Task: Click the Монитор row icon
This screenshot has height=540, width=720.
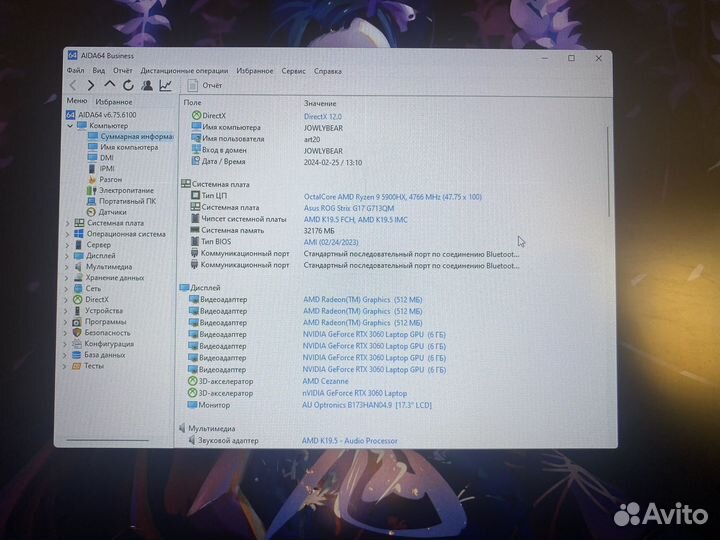Action: point(191,405)
